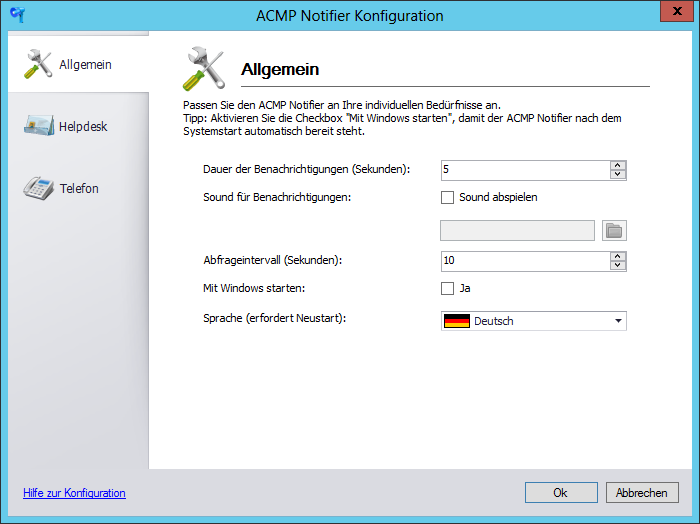700x524 pixels.
Task: Click the Allgemein section heading
Action: point(280,70)
